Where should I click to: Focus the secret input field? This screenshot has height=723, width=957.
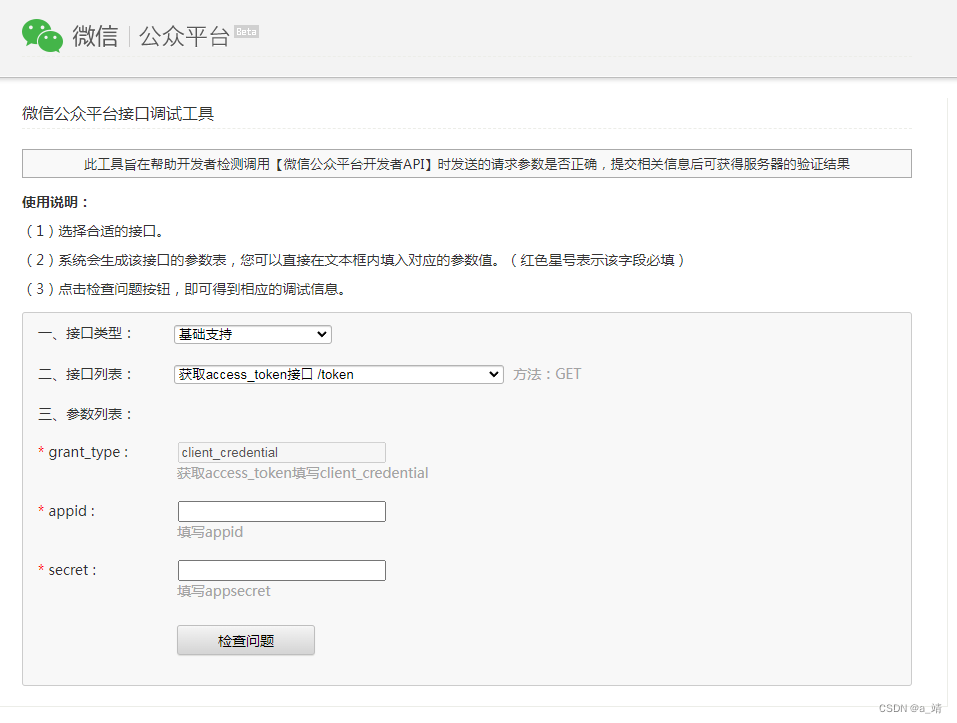point(281,570)
